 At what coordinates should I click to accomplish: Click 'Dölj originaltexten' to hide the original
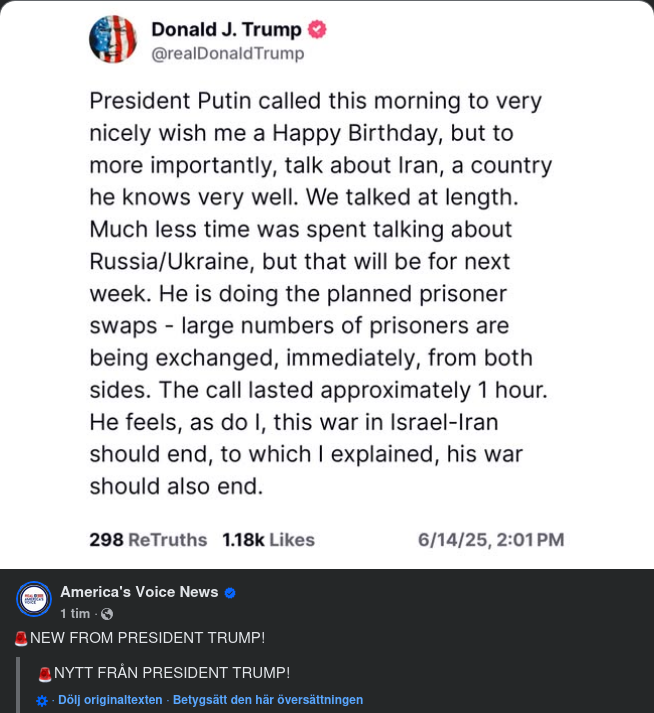pyautogui.click(x=110, y=700)
